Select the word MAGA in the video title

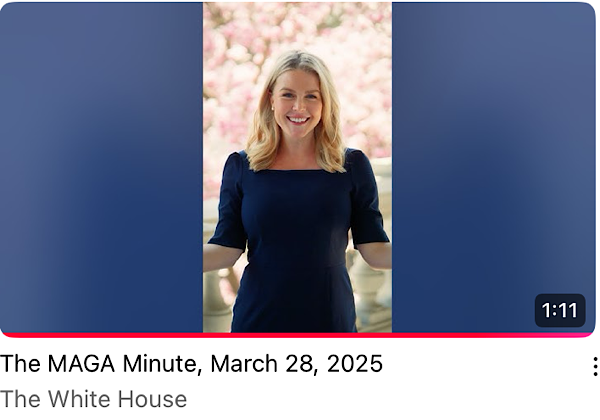[x=81, y=363]
